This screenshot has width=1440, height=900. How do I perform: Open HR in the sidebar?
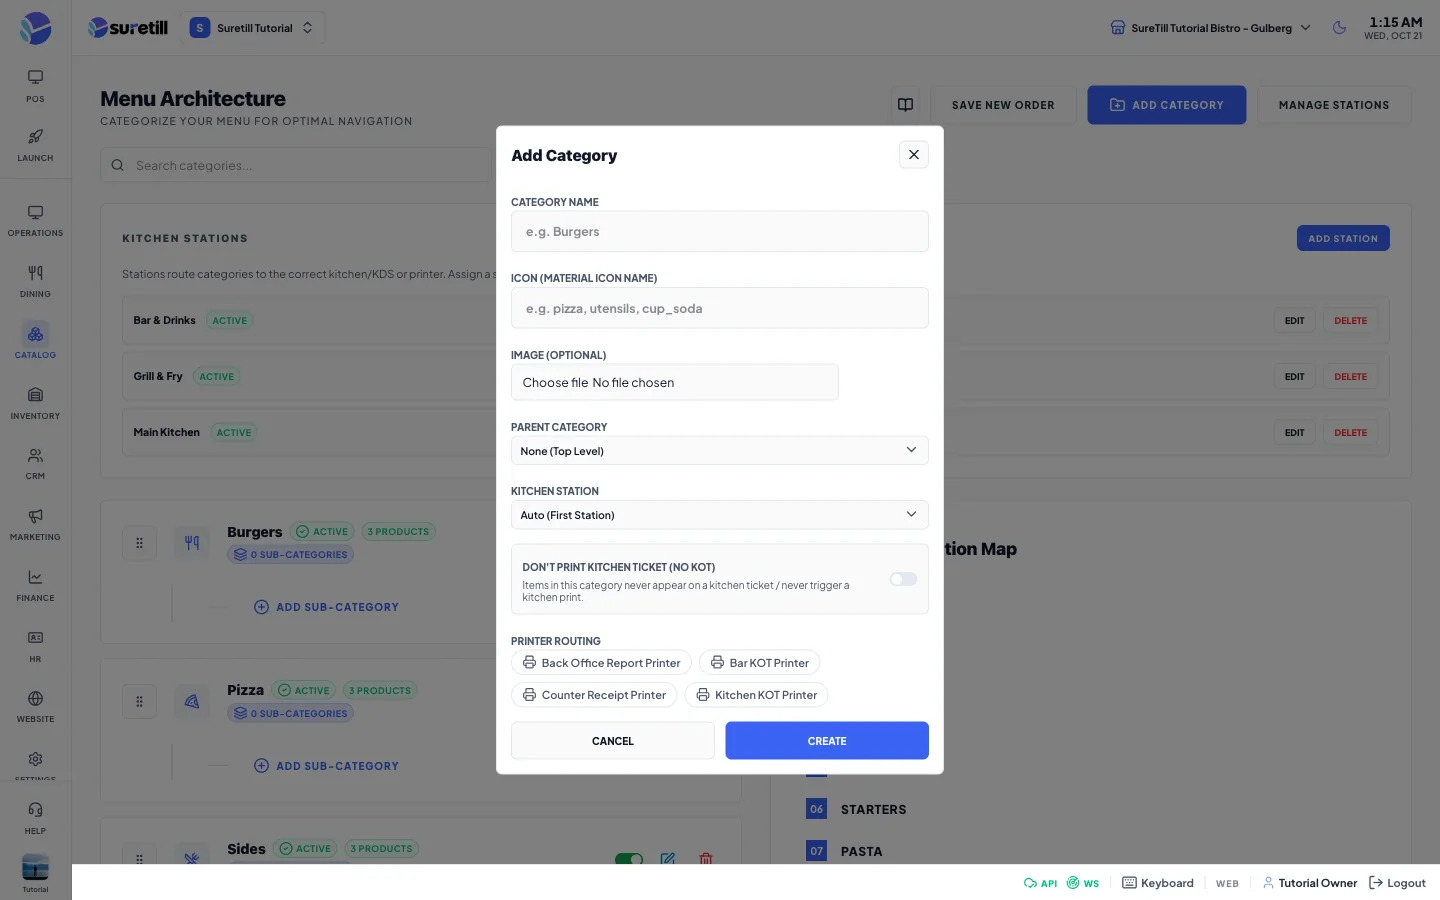pos(35,647)
